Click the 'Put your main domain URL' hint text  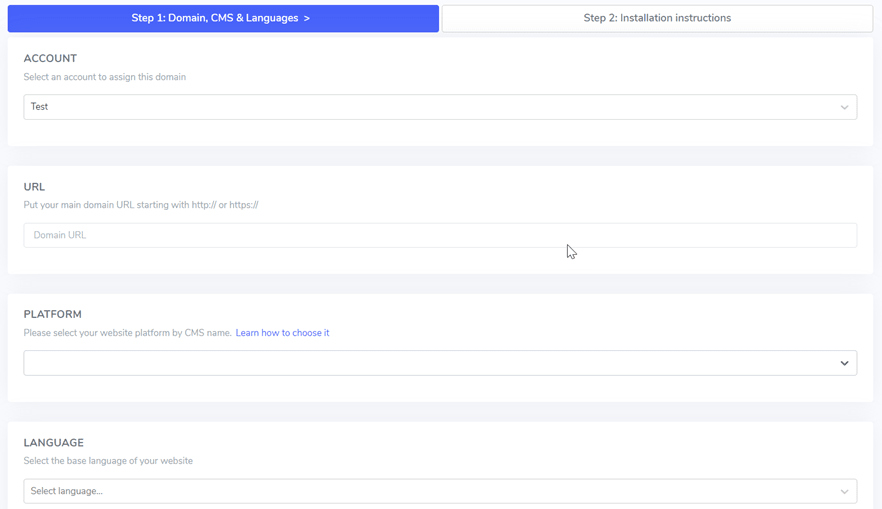click(141, 205)
